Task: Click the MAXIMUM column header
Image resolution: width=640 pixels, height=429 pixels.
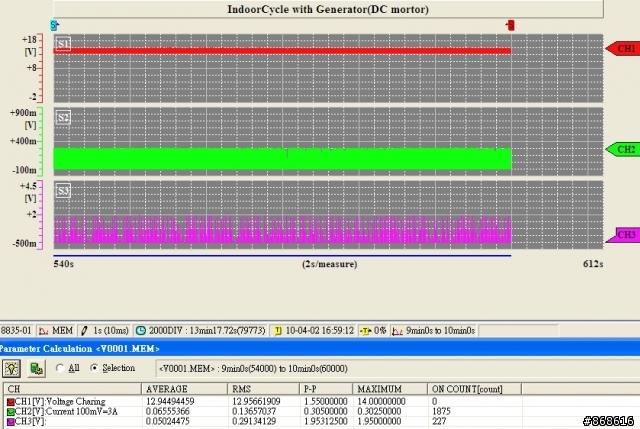Action: 390,389
